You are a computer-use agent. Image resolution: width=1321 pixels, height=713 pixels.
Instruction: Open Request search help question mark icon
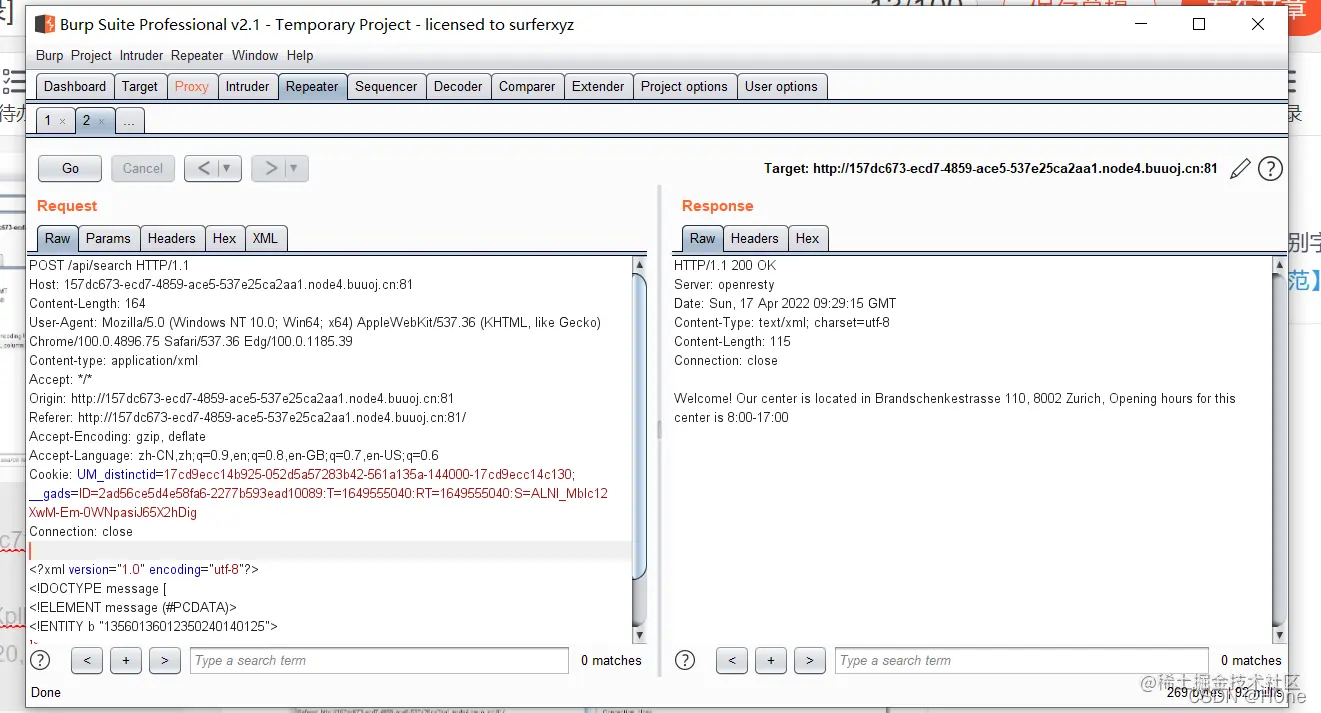click(x=40, y=660)
